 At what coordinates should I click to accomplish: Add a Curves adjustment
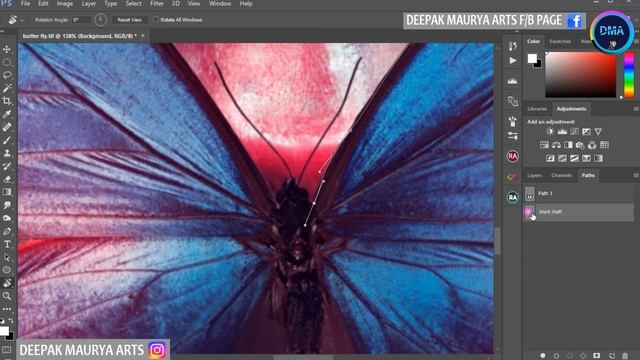[x=574, y=131]
